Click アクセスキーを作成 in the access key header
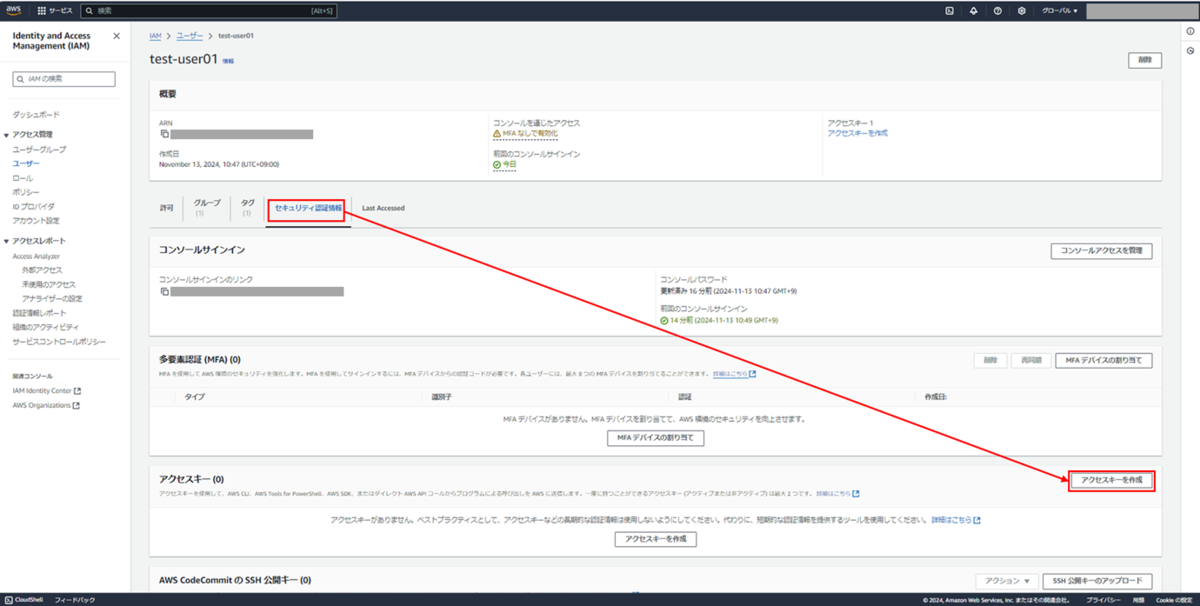Image resolution: width=1200 pixels, height=606 pixels. pyautogui.click(x=1112, y=480)
